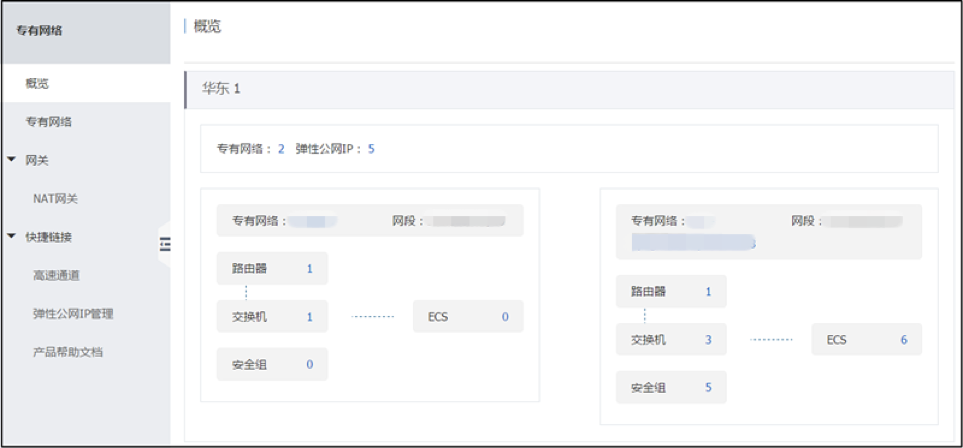Click the 弹性公网IP count of 5

pos(371,149)
